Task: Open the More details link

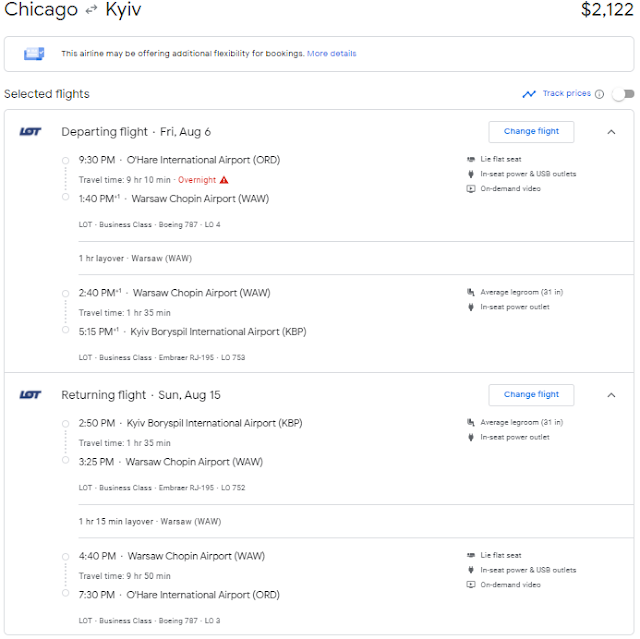Action: click(331, 53)
